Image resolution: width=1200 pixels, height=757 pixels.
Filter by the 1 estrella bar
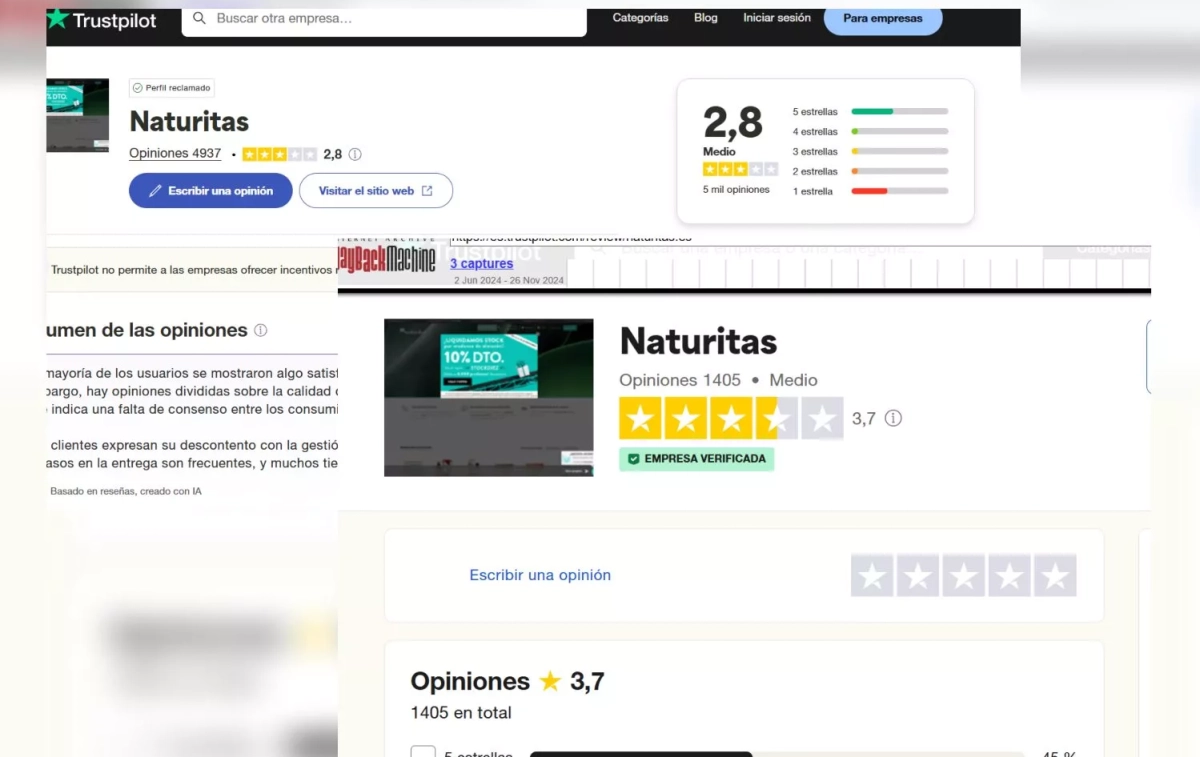click(x=898, y=191)
